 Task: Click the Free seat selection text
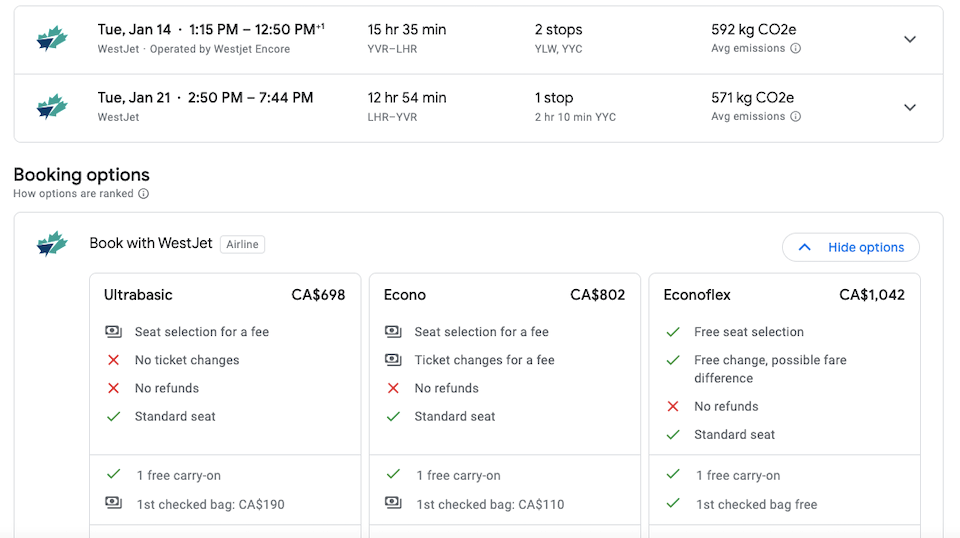[x=749, y=332]
